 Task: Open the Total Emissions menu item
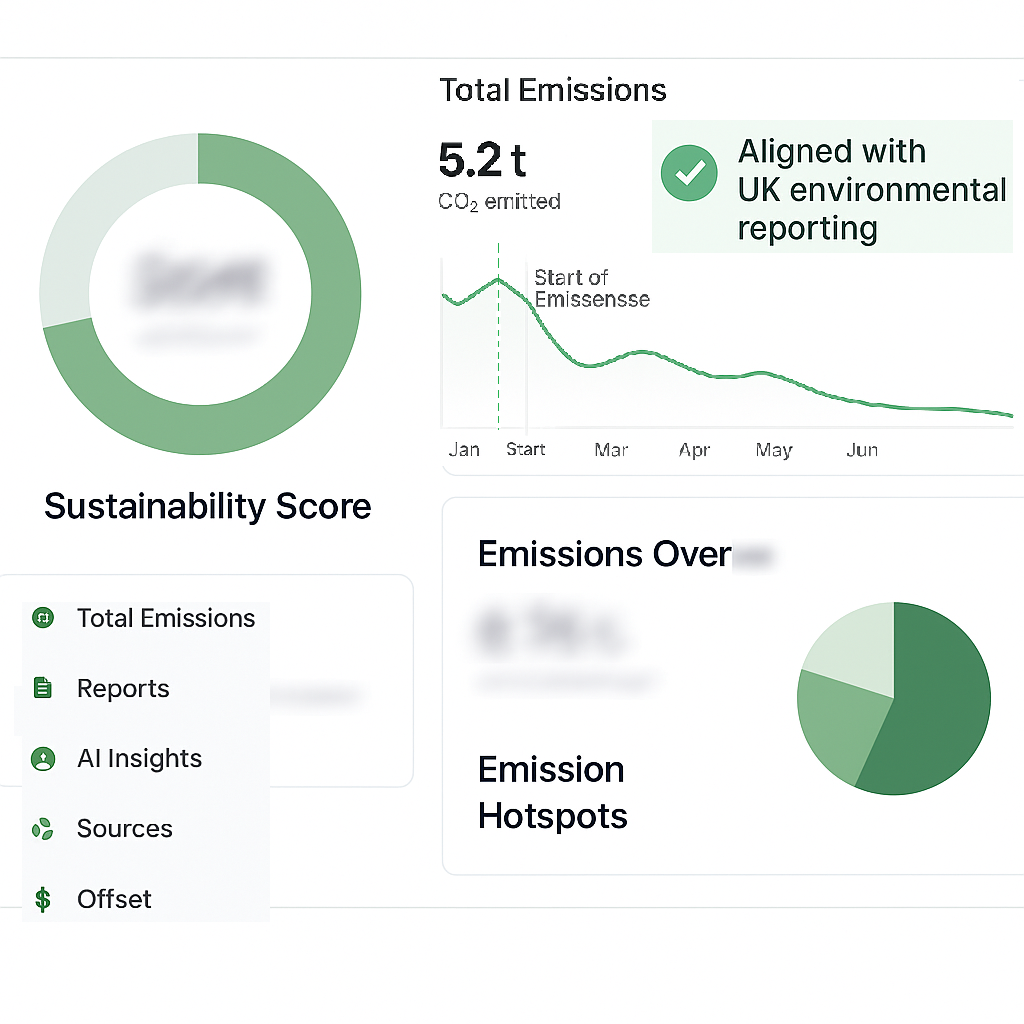point(166,618)
